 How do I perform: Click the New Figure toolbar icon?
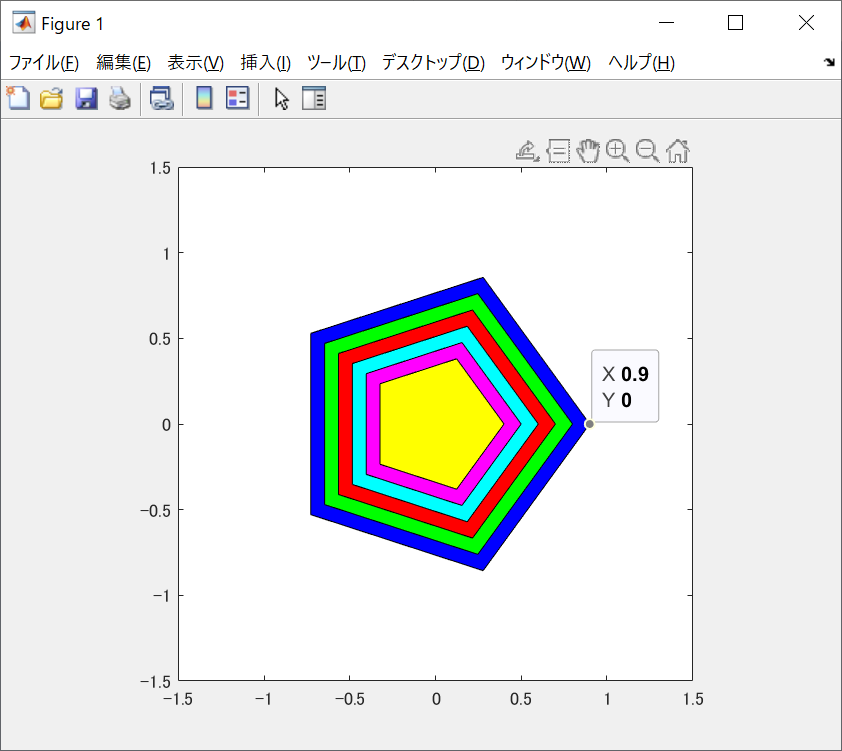(18, 98)
